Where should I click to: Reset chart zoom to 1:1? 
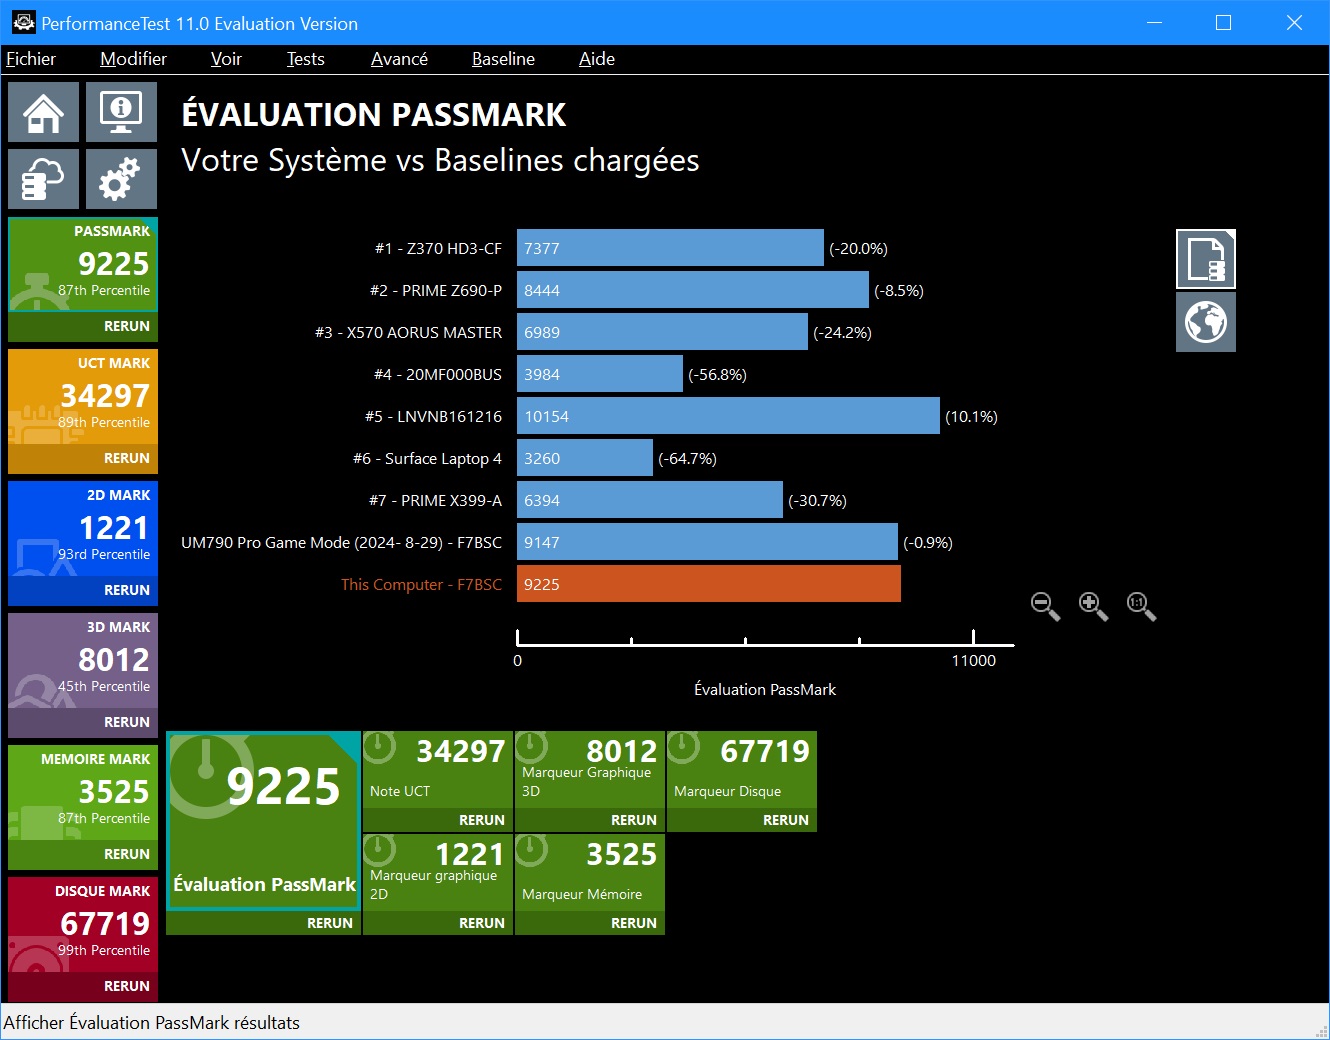[x=1140, y=605]
